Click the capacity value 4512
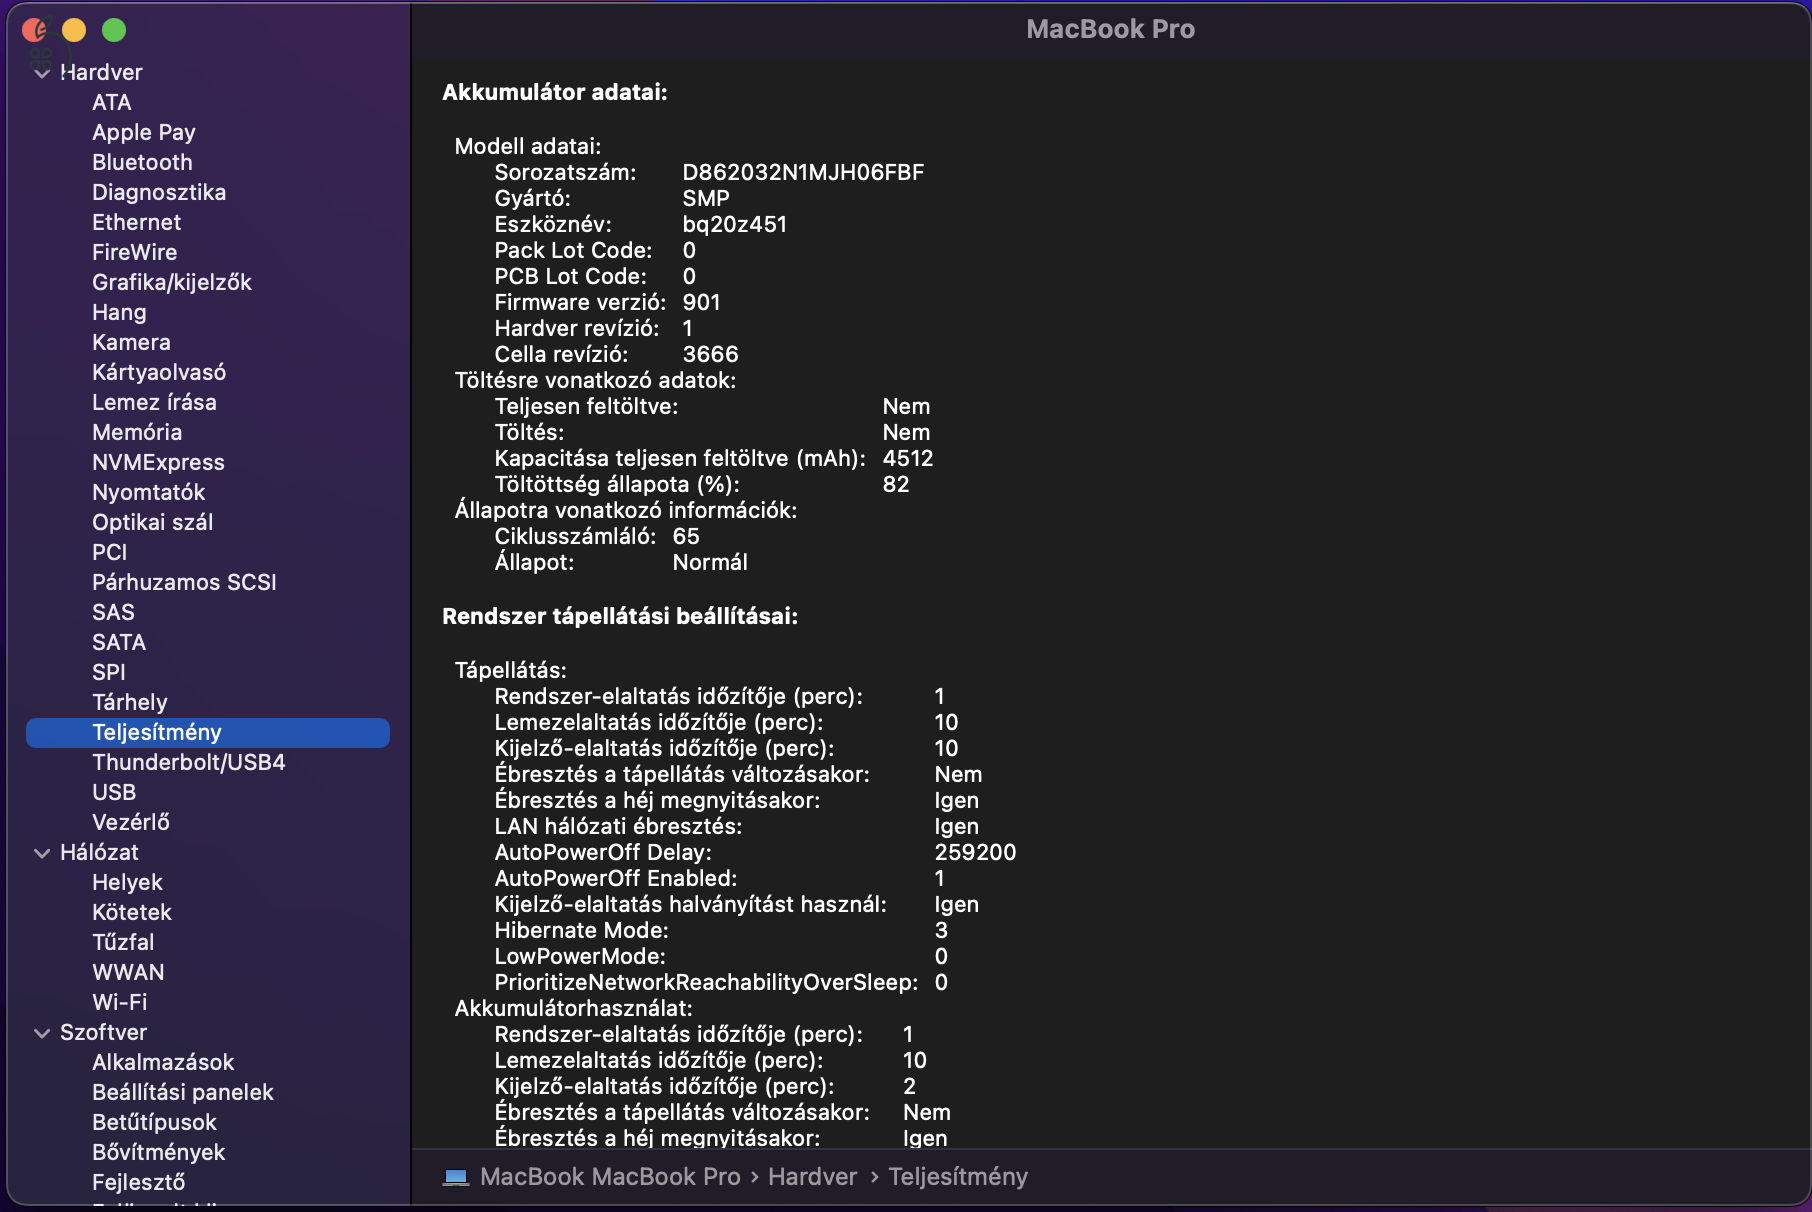1812x1212 pixels. [908, 458]
